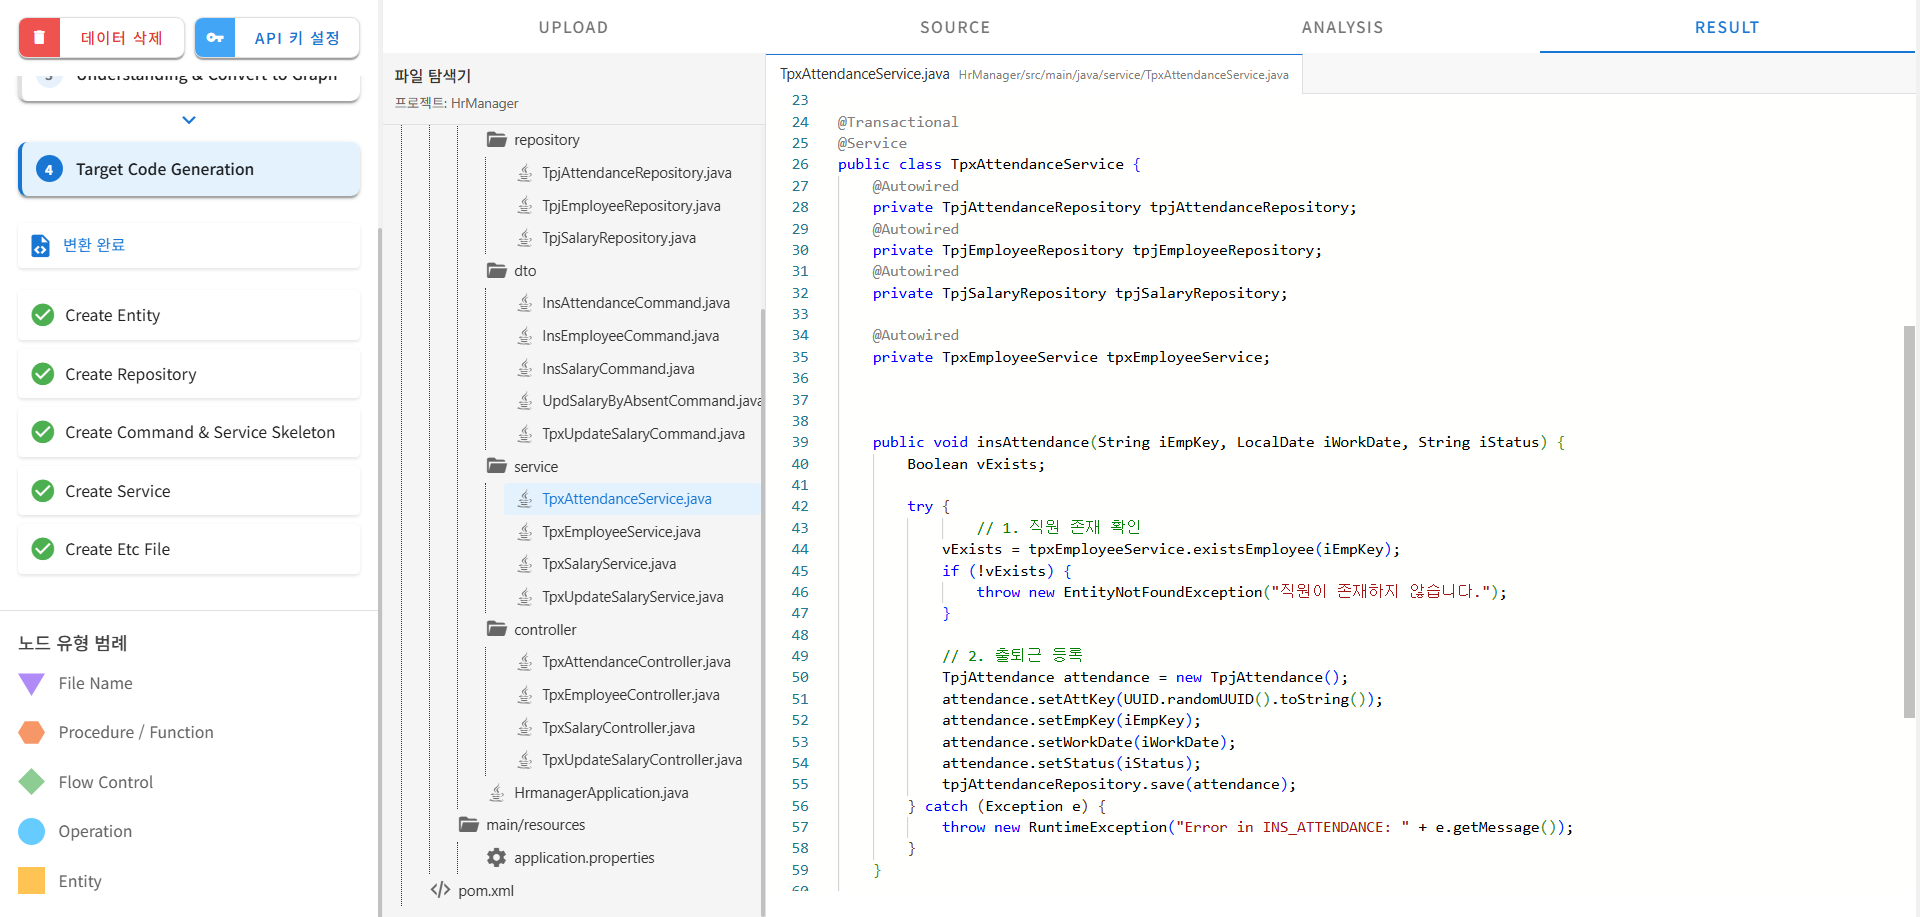Select the TpxAttendanceService.java editor tab
Image resolution: width=1920 pixels, height=917 pixels.
[1034, 74]
